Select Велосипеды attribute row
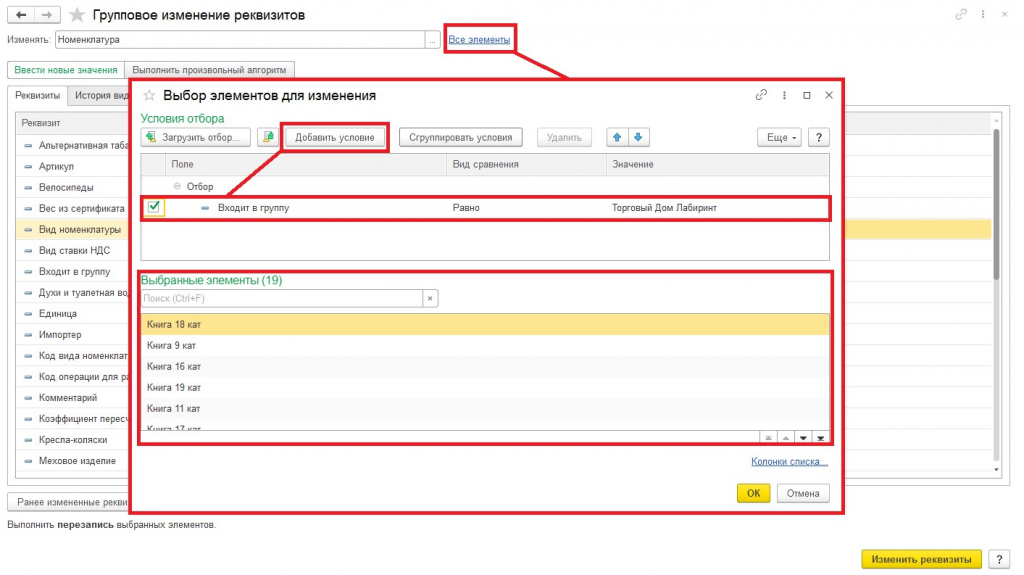This screenshot has height=575, width=1024. [73, 187]
